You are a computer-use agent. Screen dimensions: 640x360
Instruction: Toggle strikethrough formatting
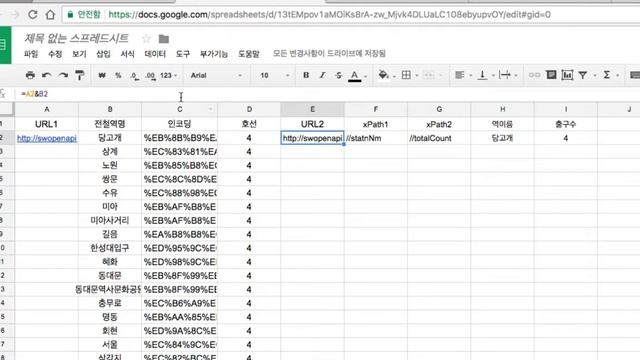(338, 75)
